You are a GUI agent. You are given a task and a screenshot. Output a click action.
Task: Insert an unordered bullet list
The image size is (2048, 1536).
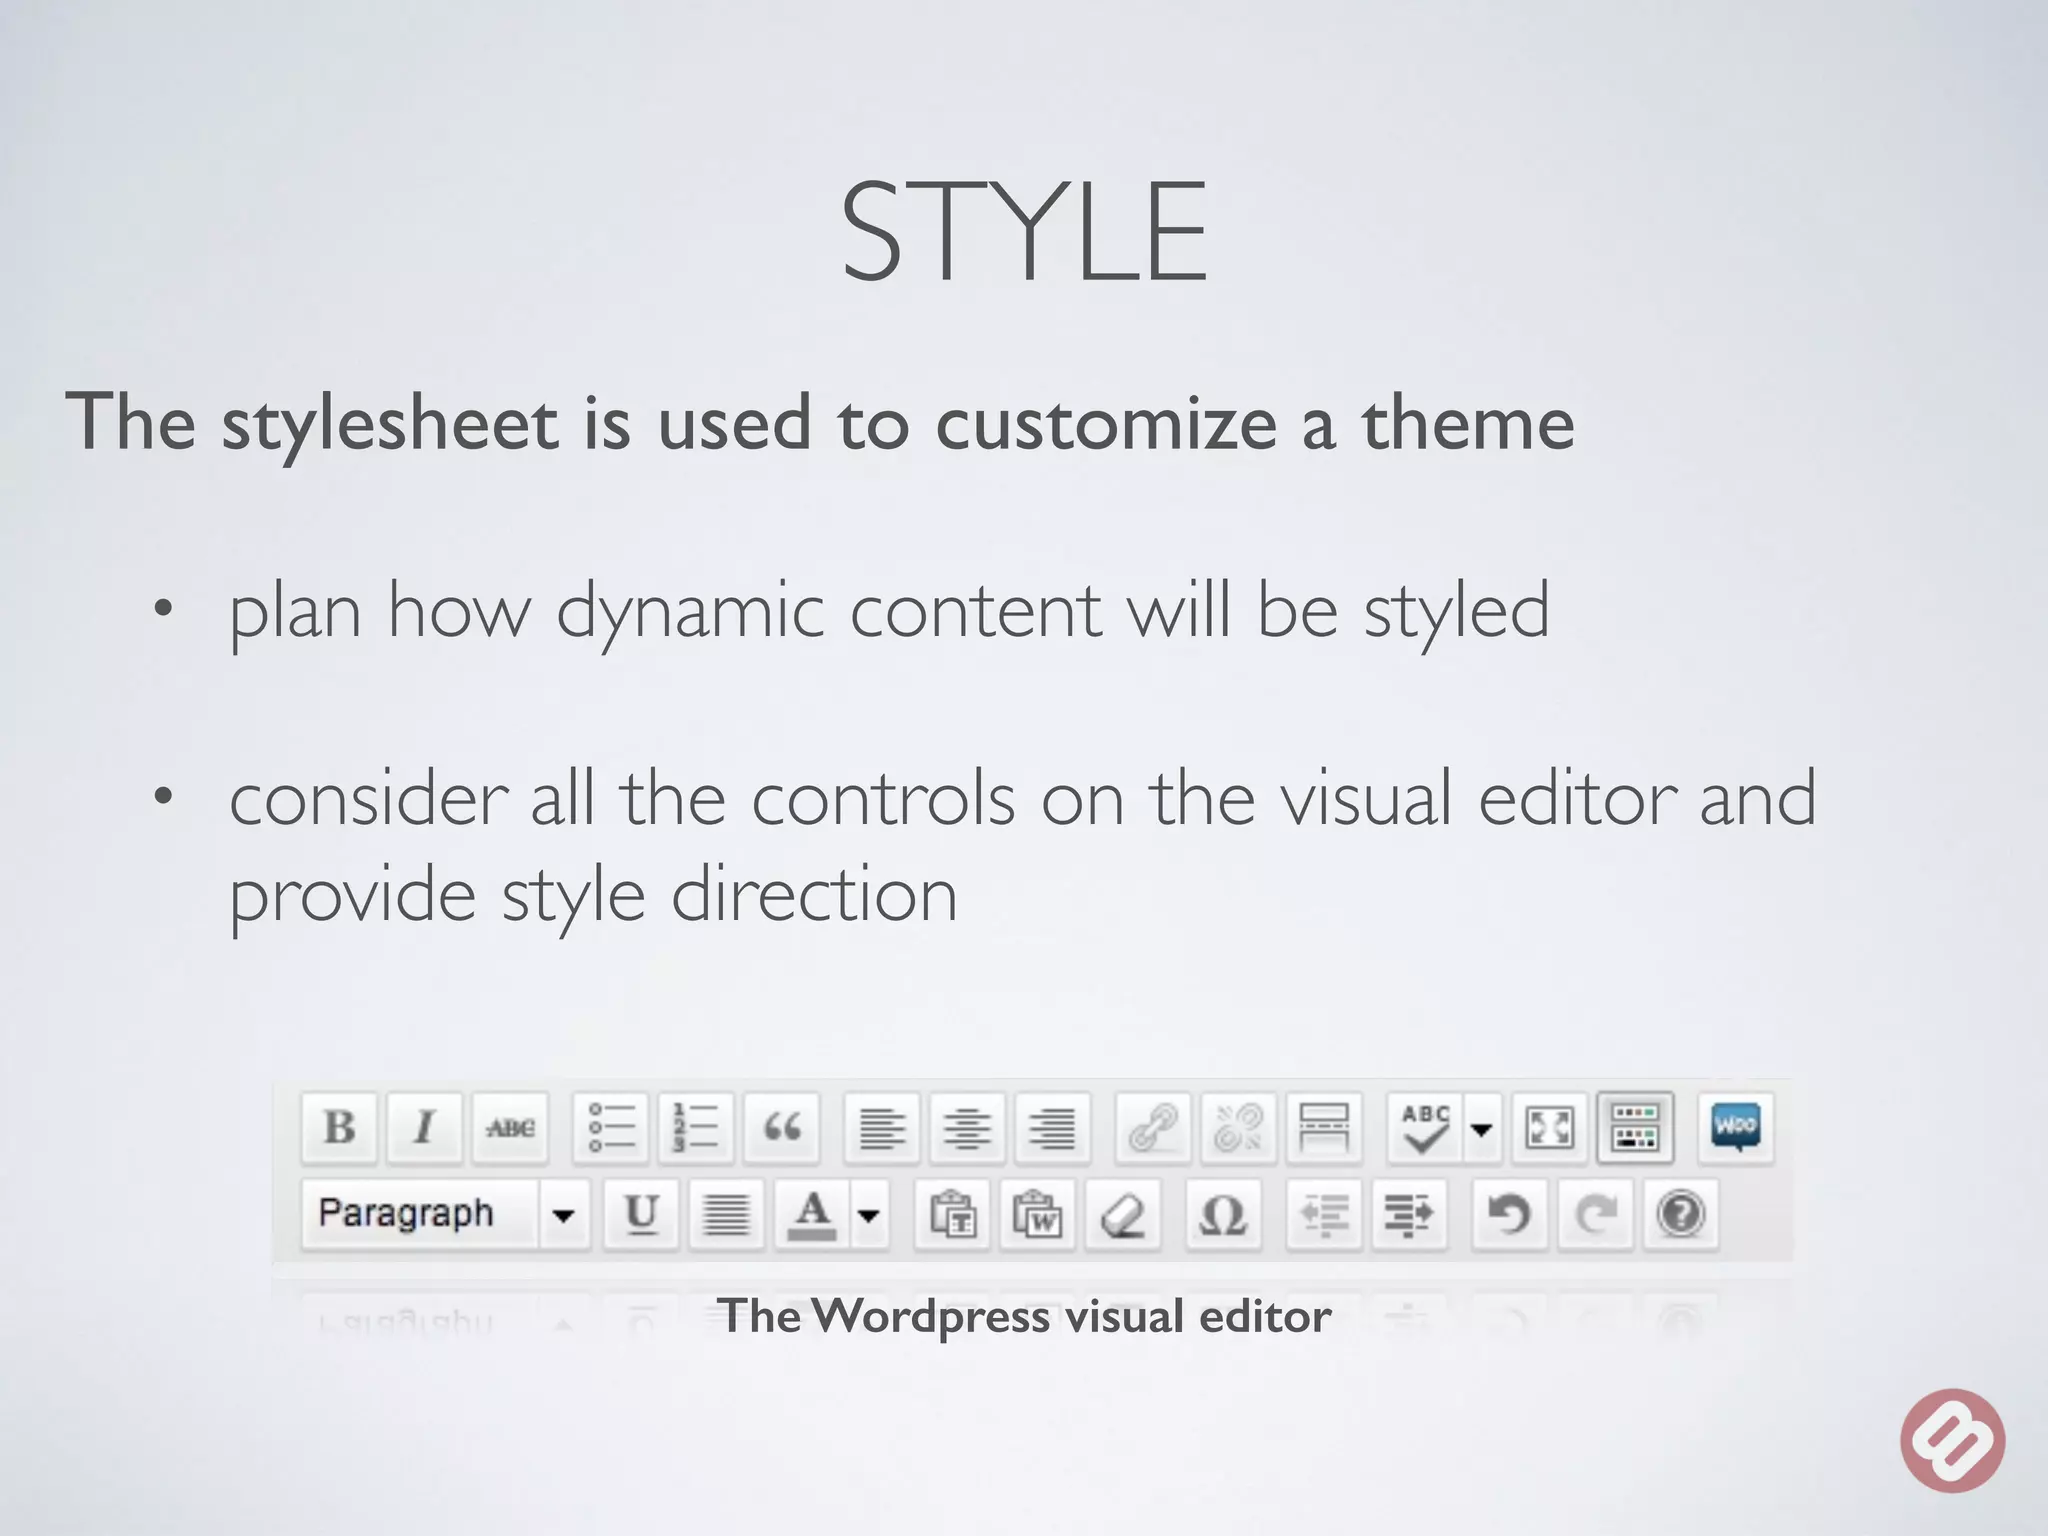(611, 1128)
